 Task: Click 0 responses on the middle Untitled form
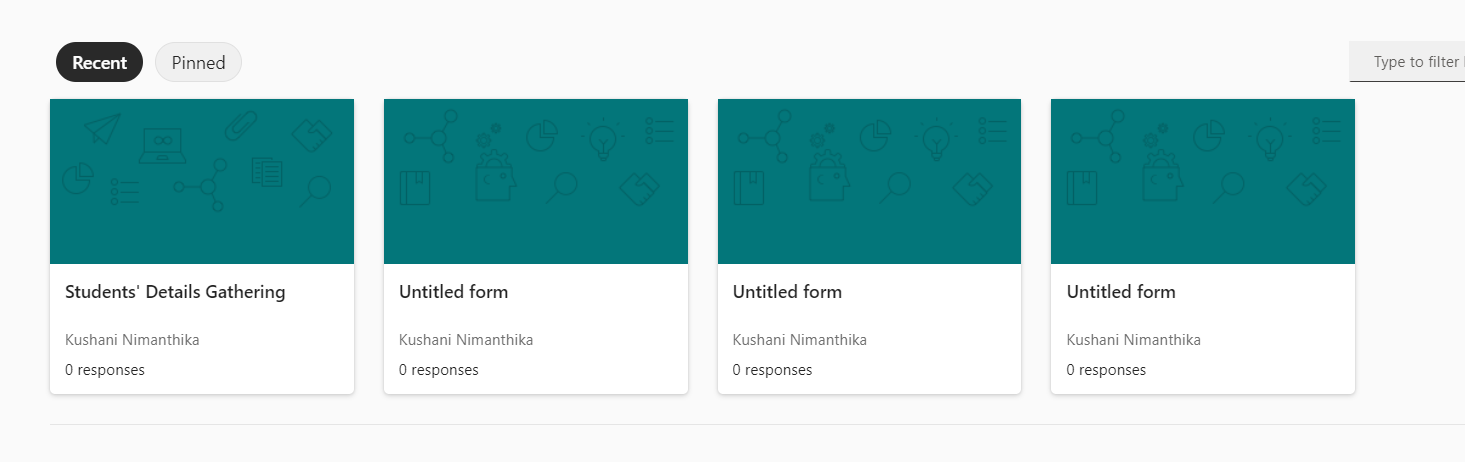tap(772, 370)
